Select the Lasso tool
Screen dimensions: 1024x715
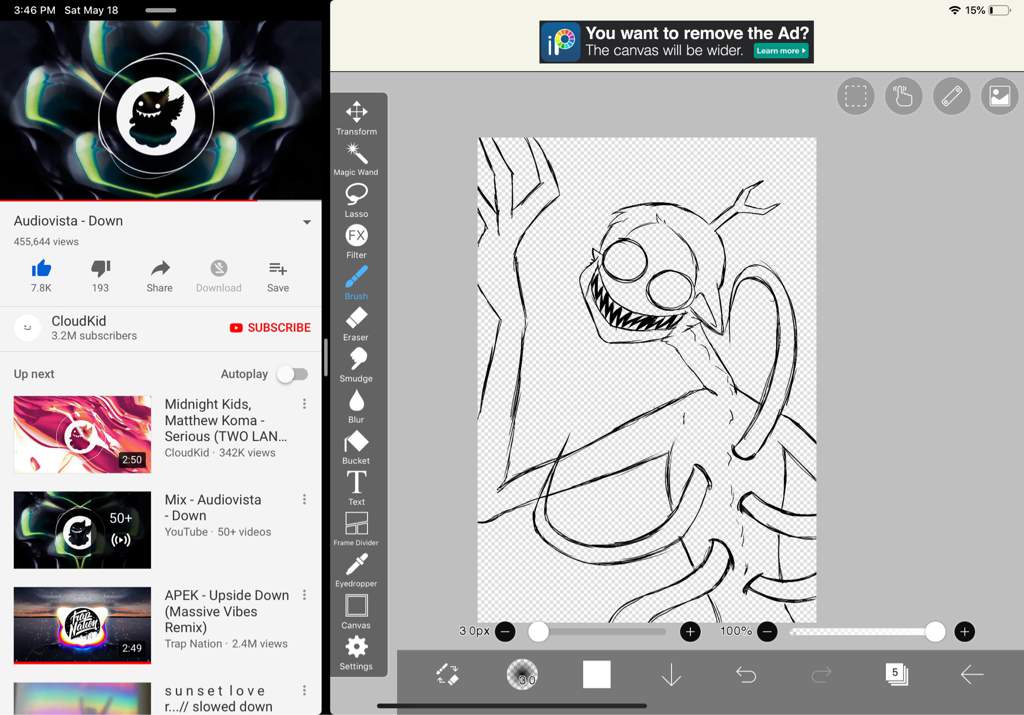[x=357, y=200]
